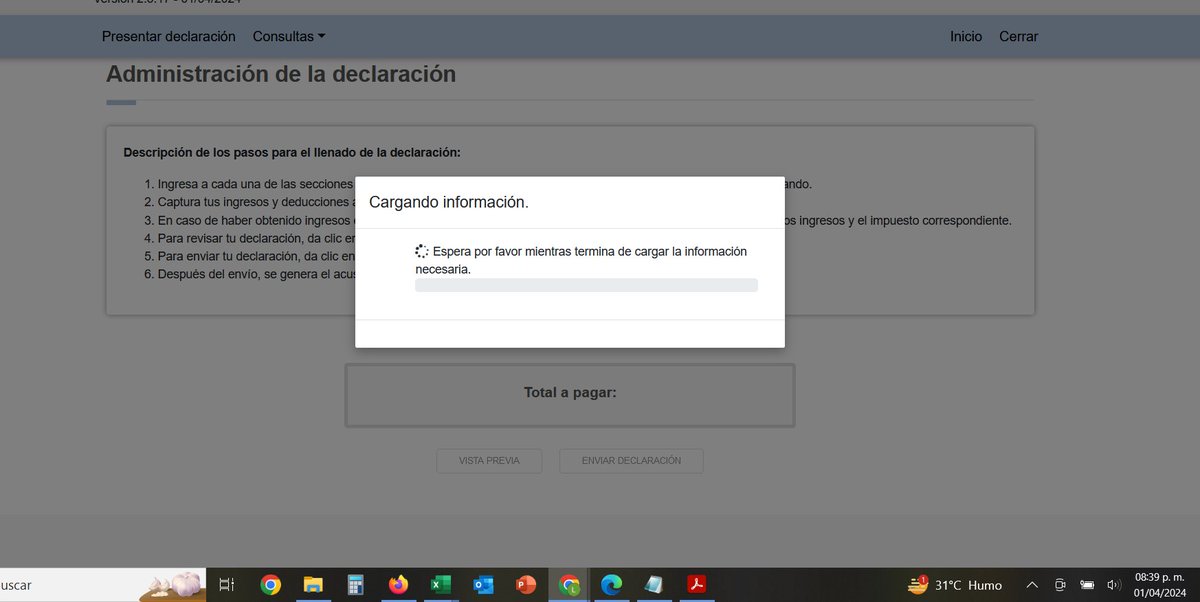Open Excel from the taskbar
Viewport: 1200px width, 602px height.
tap(441, 585)
